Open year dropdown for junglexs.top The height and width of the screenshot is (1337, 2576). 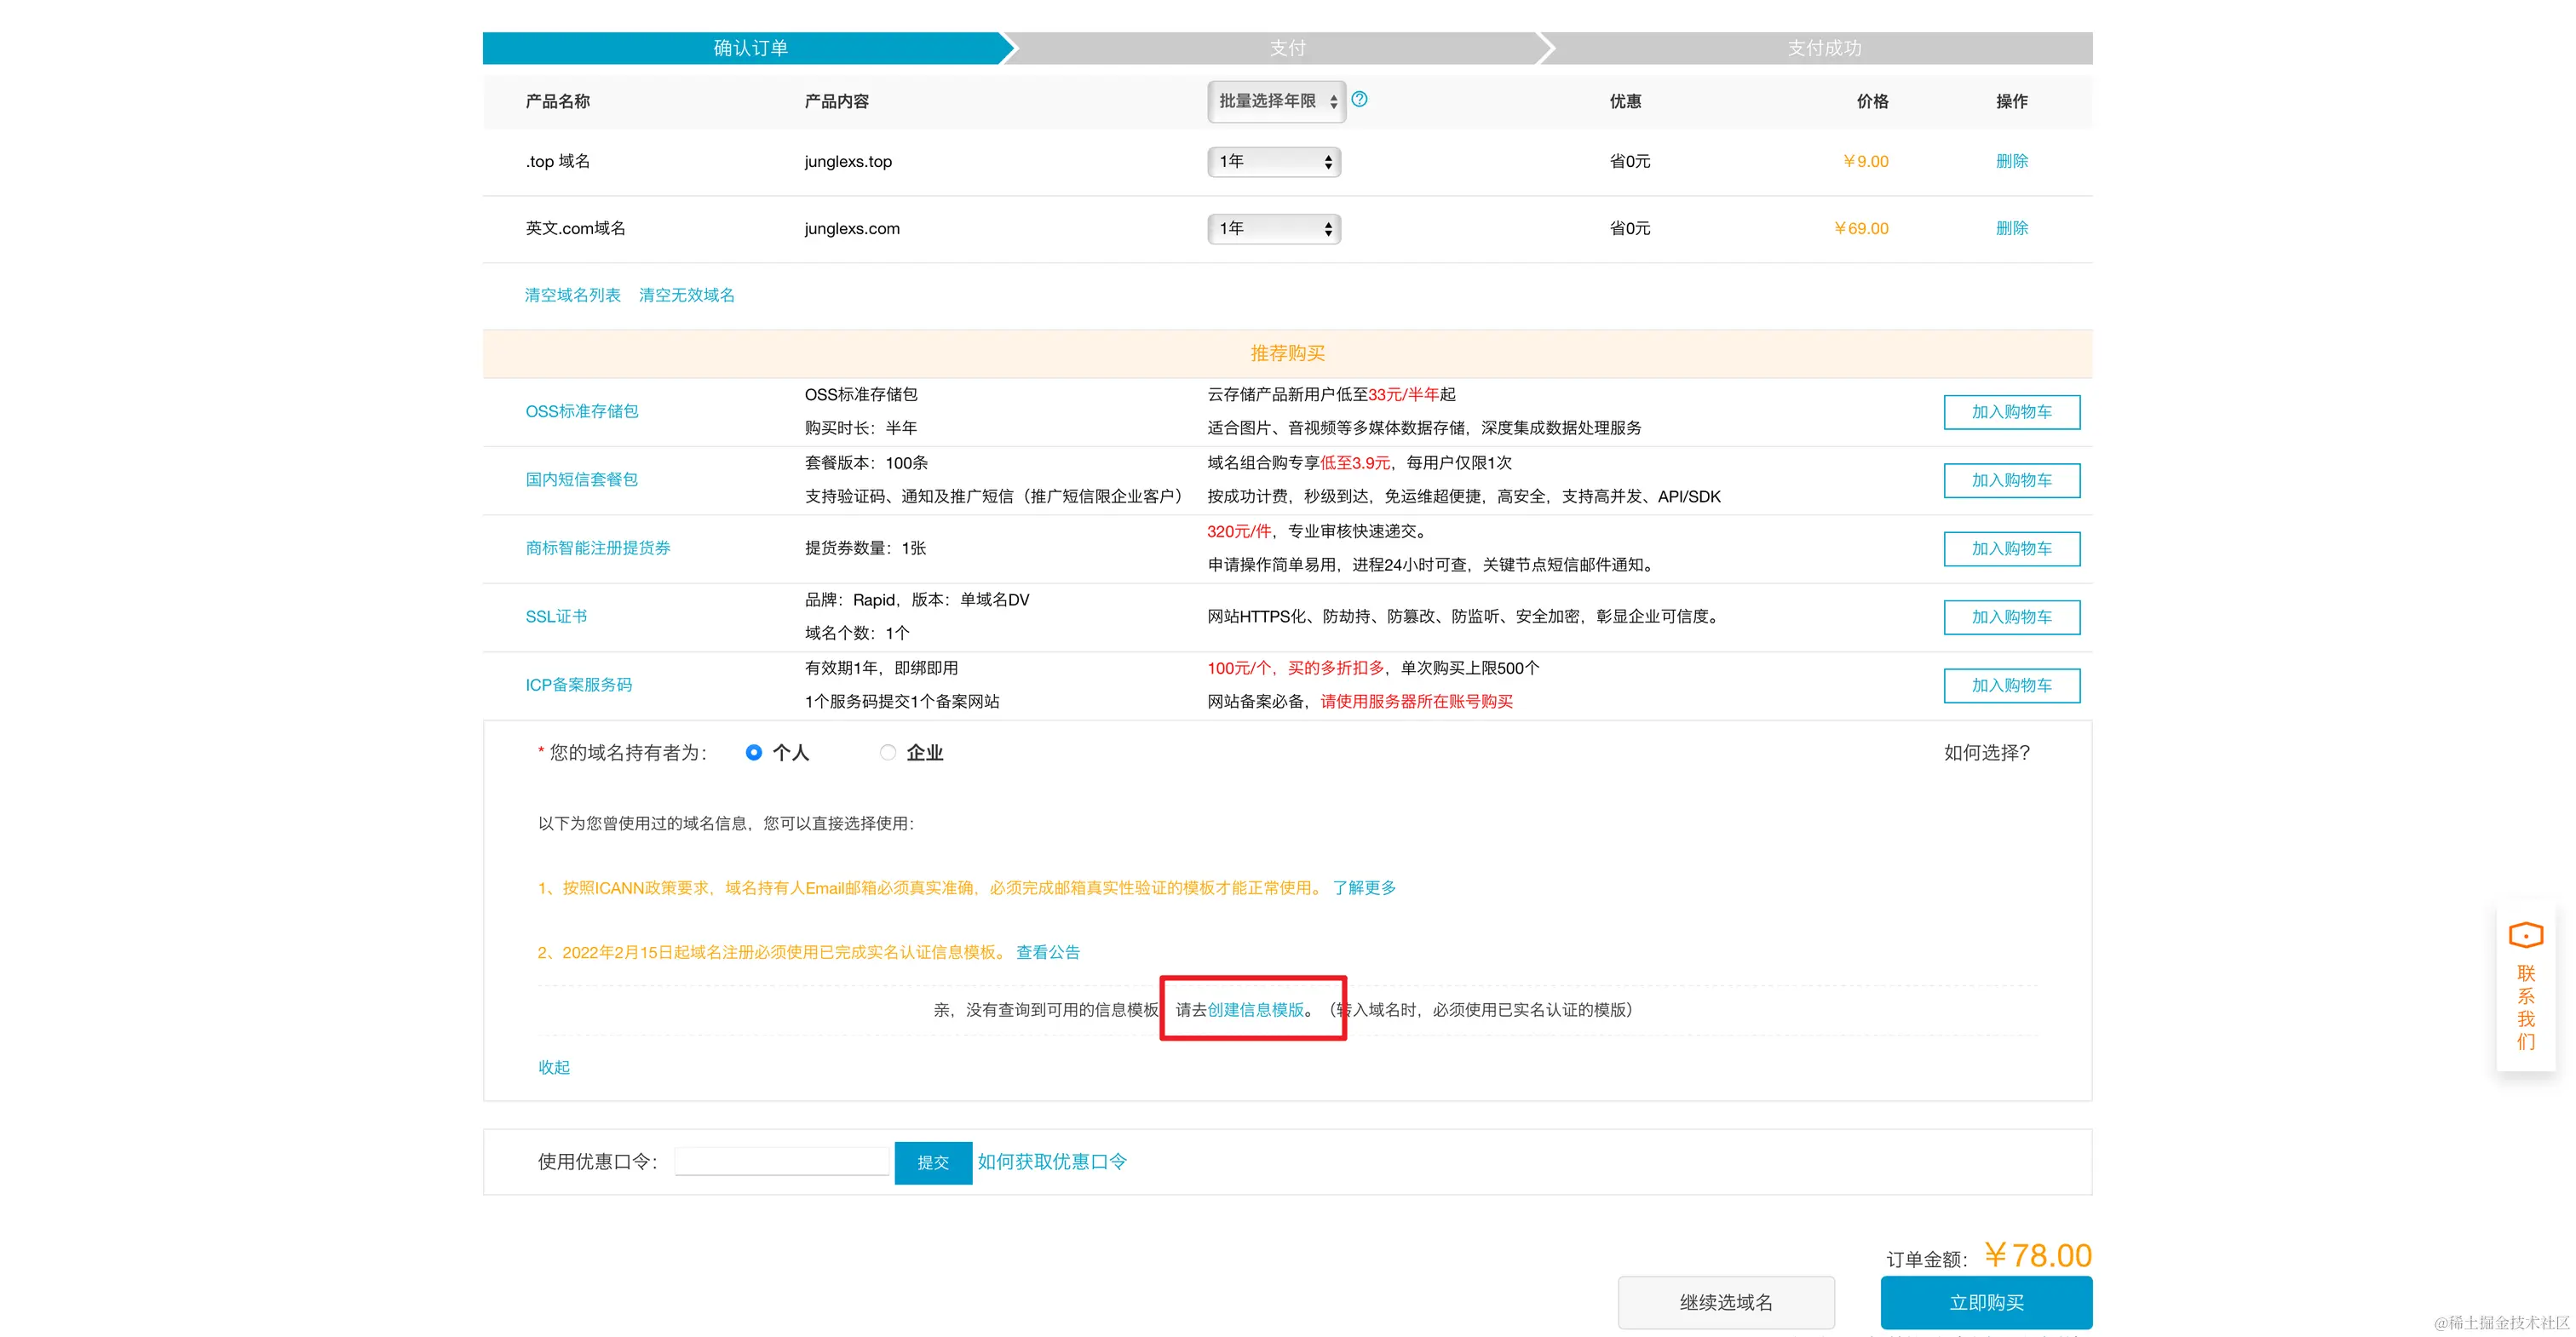[1273, 161]
